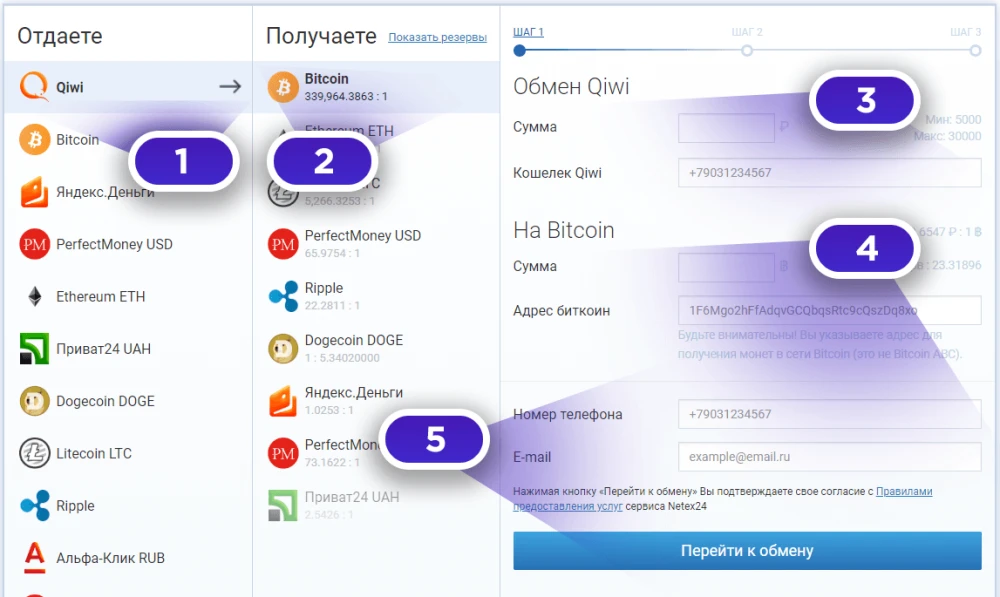The height and width of the screenshot is (597, 1000).
Task: Select Bitcoin 339,964.3863 : 1 in Получаете
Action: [x=376, y=87]
